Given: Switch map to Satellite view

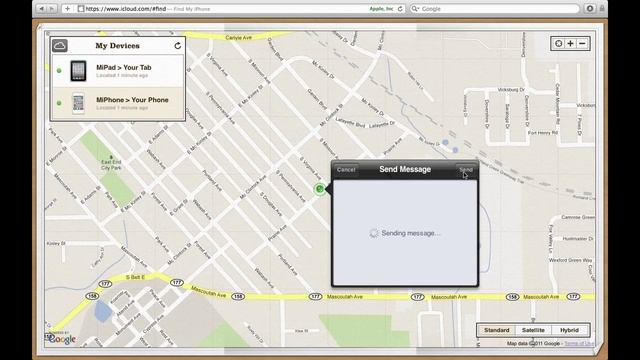Looking at the screenshot, I should click(533, 330).
